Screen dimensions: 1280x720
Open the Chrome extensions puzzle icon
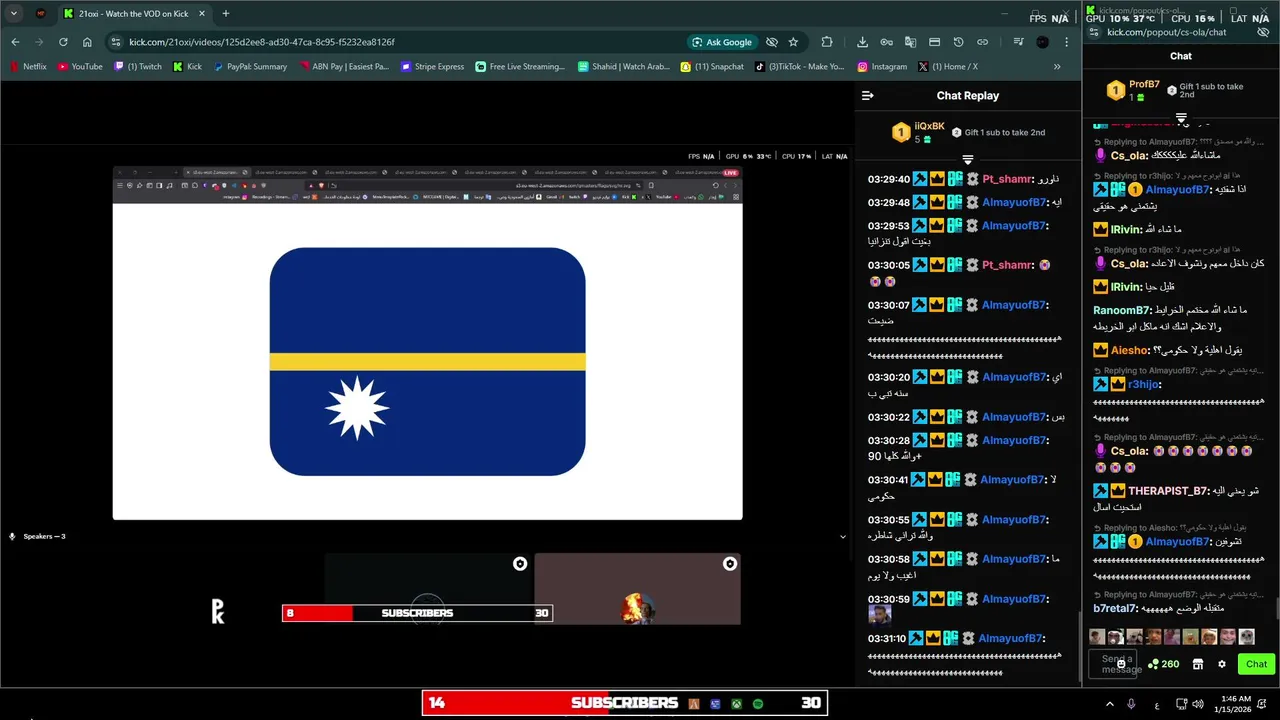[827, 42]
